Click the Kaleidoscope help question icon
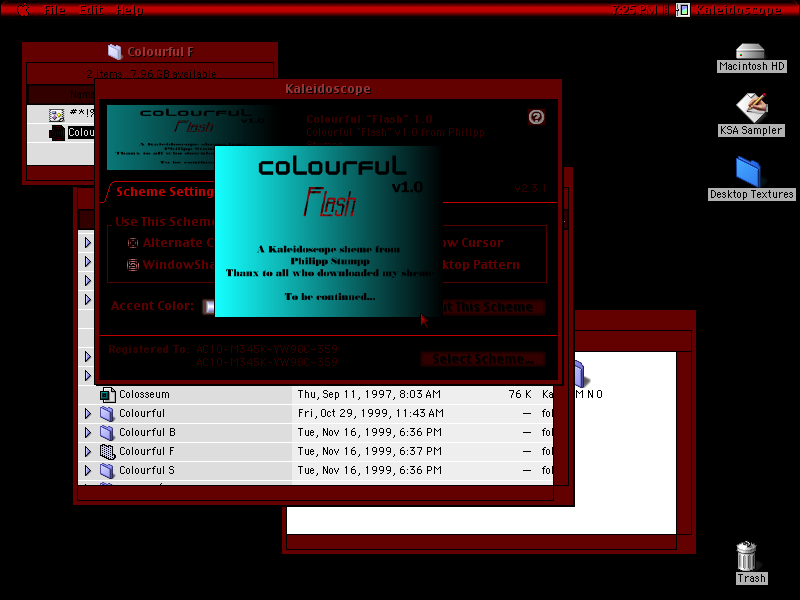 (536, 117)
